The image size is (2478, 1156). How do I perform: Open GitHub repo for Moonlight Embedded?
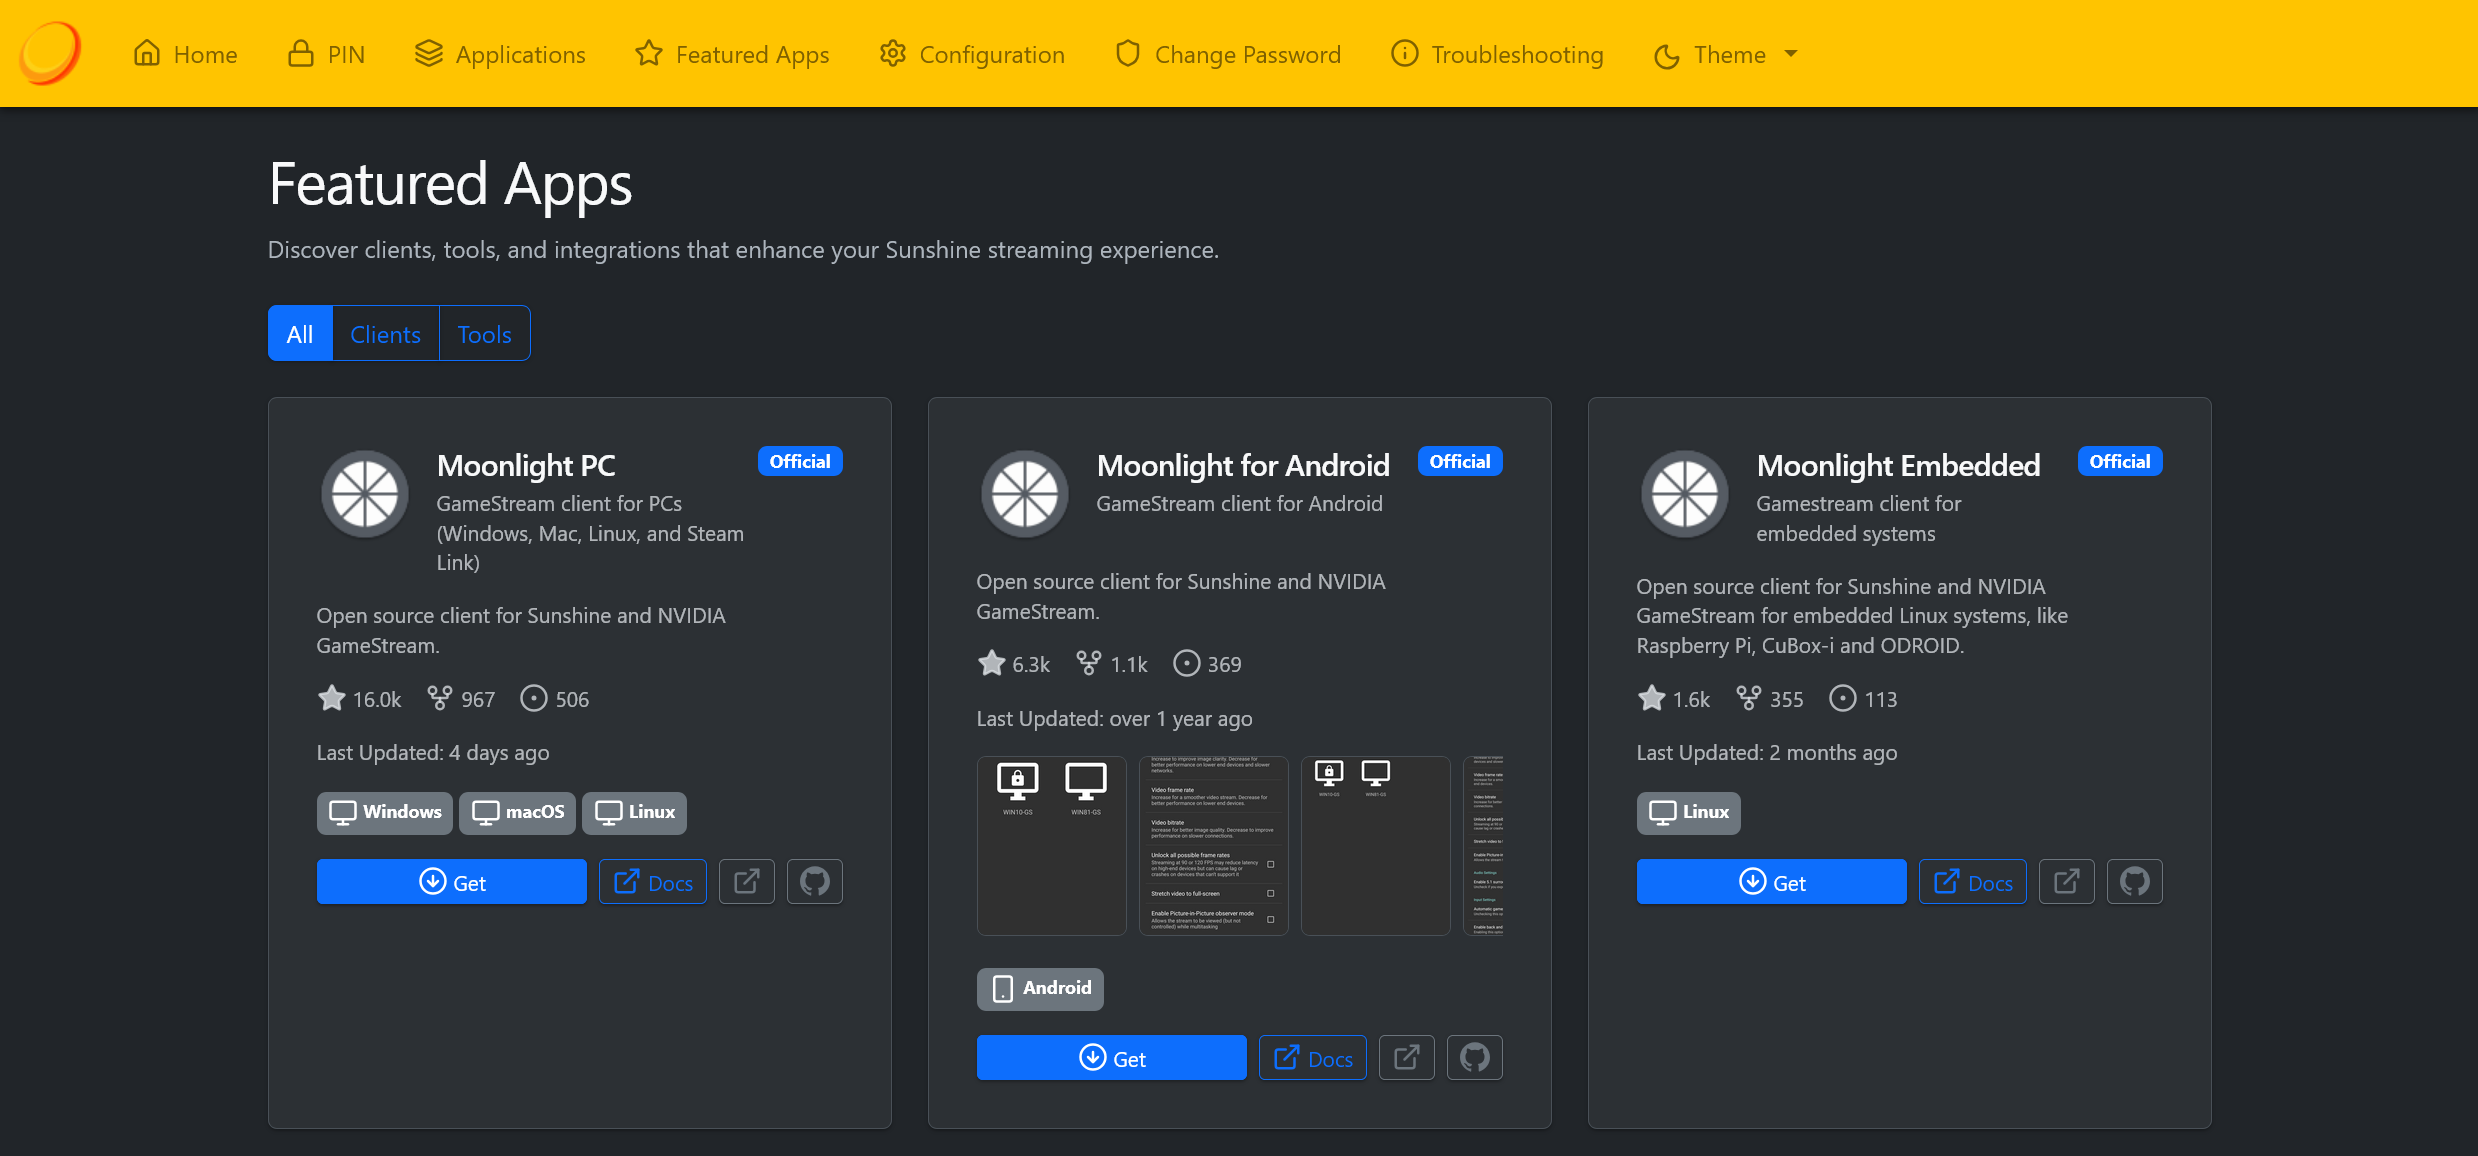tap(2134, 882)
